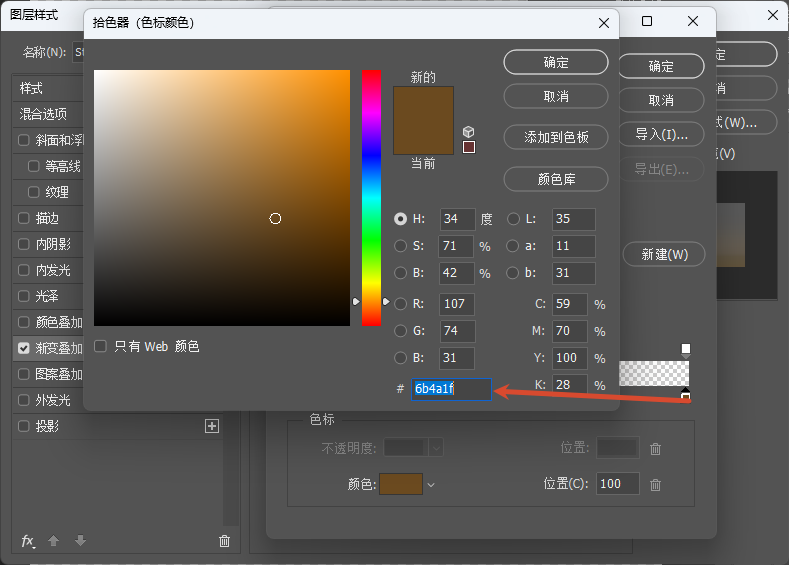Image resolution: width=789 pixels, height=565 pixels.
Task: Click the K black percentage field
Action: pyautogui.click(x=570, y=385)
